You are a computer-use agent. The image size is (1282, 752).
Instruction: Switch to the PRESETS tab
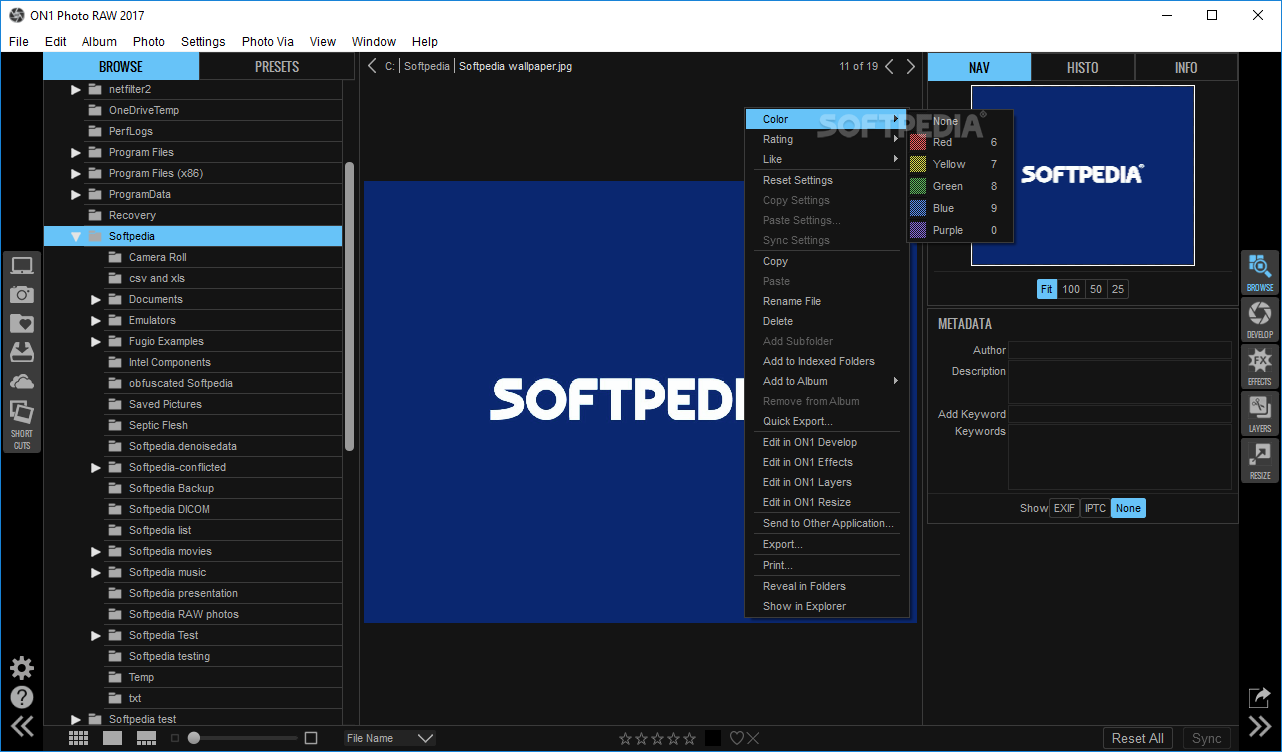click(x=277, y=67)
